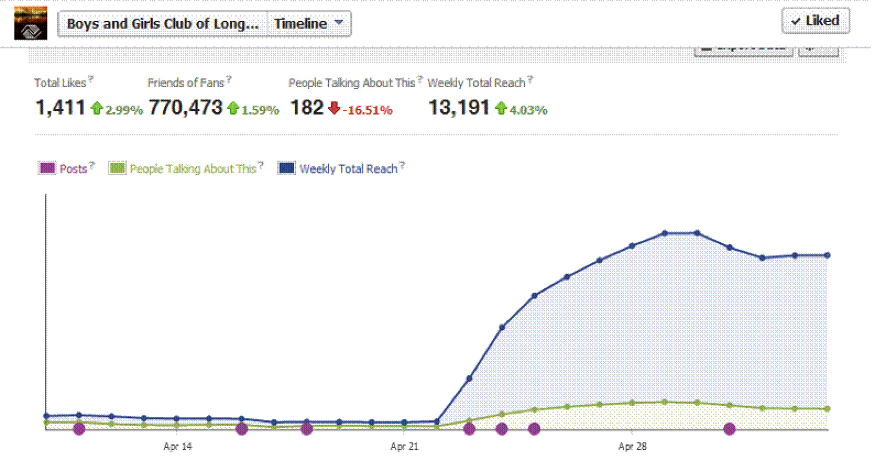Image resolution: width=872 pixels, height=472 pixels.
Task: Click the purple Posts legend color swatch
Action: pyautogui.click(x=46, y=169)
